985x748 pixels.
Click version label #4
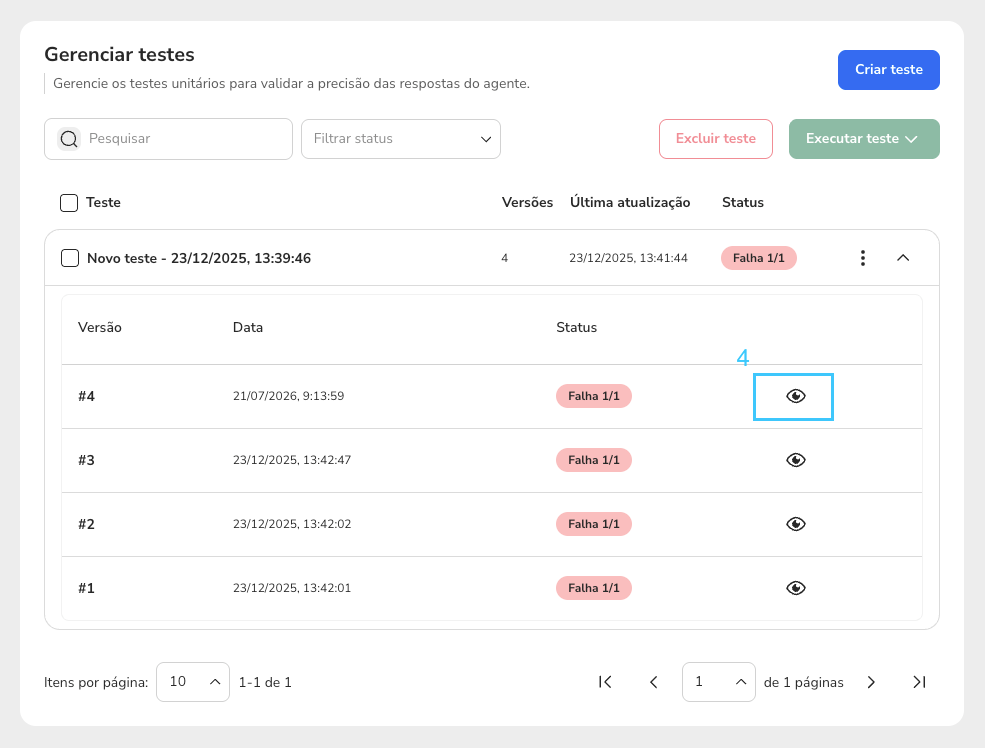[86, 396]
